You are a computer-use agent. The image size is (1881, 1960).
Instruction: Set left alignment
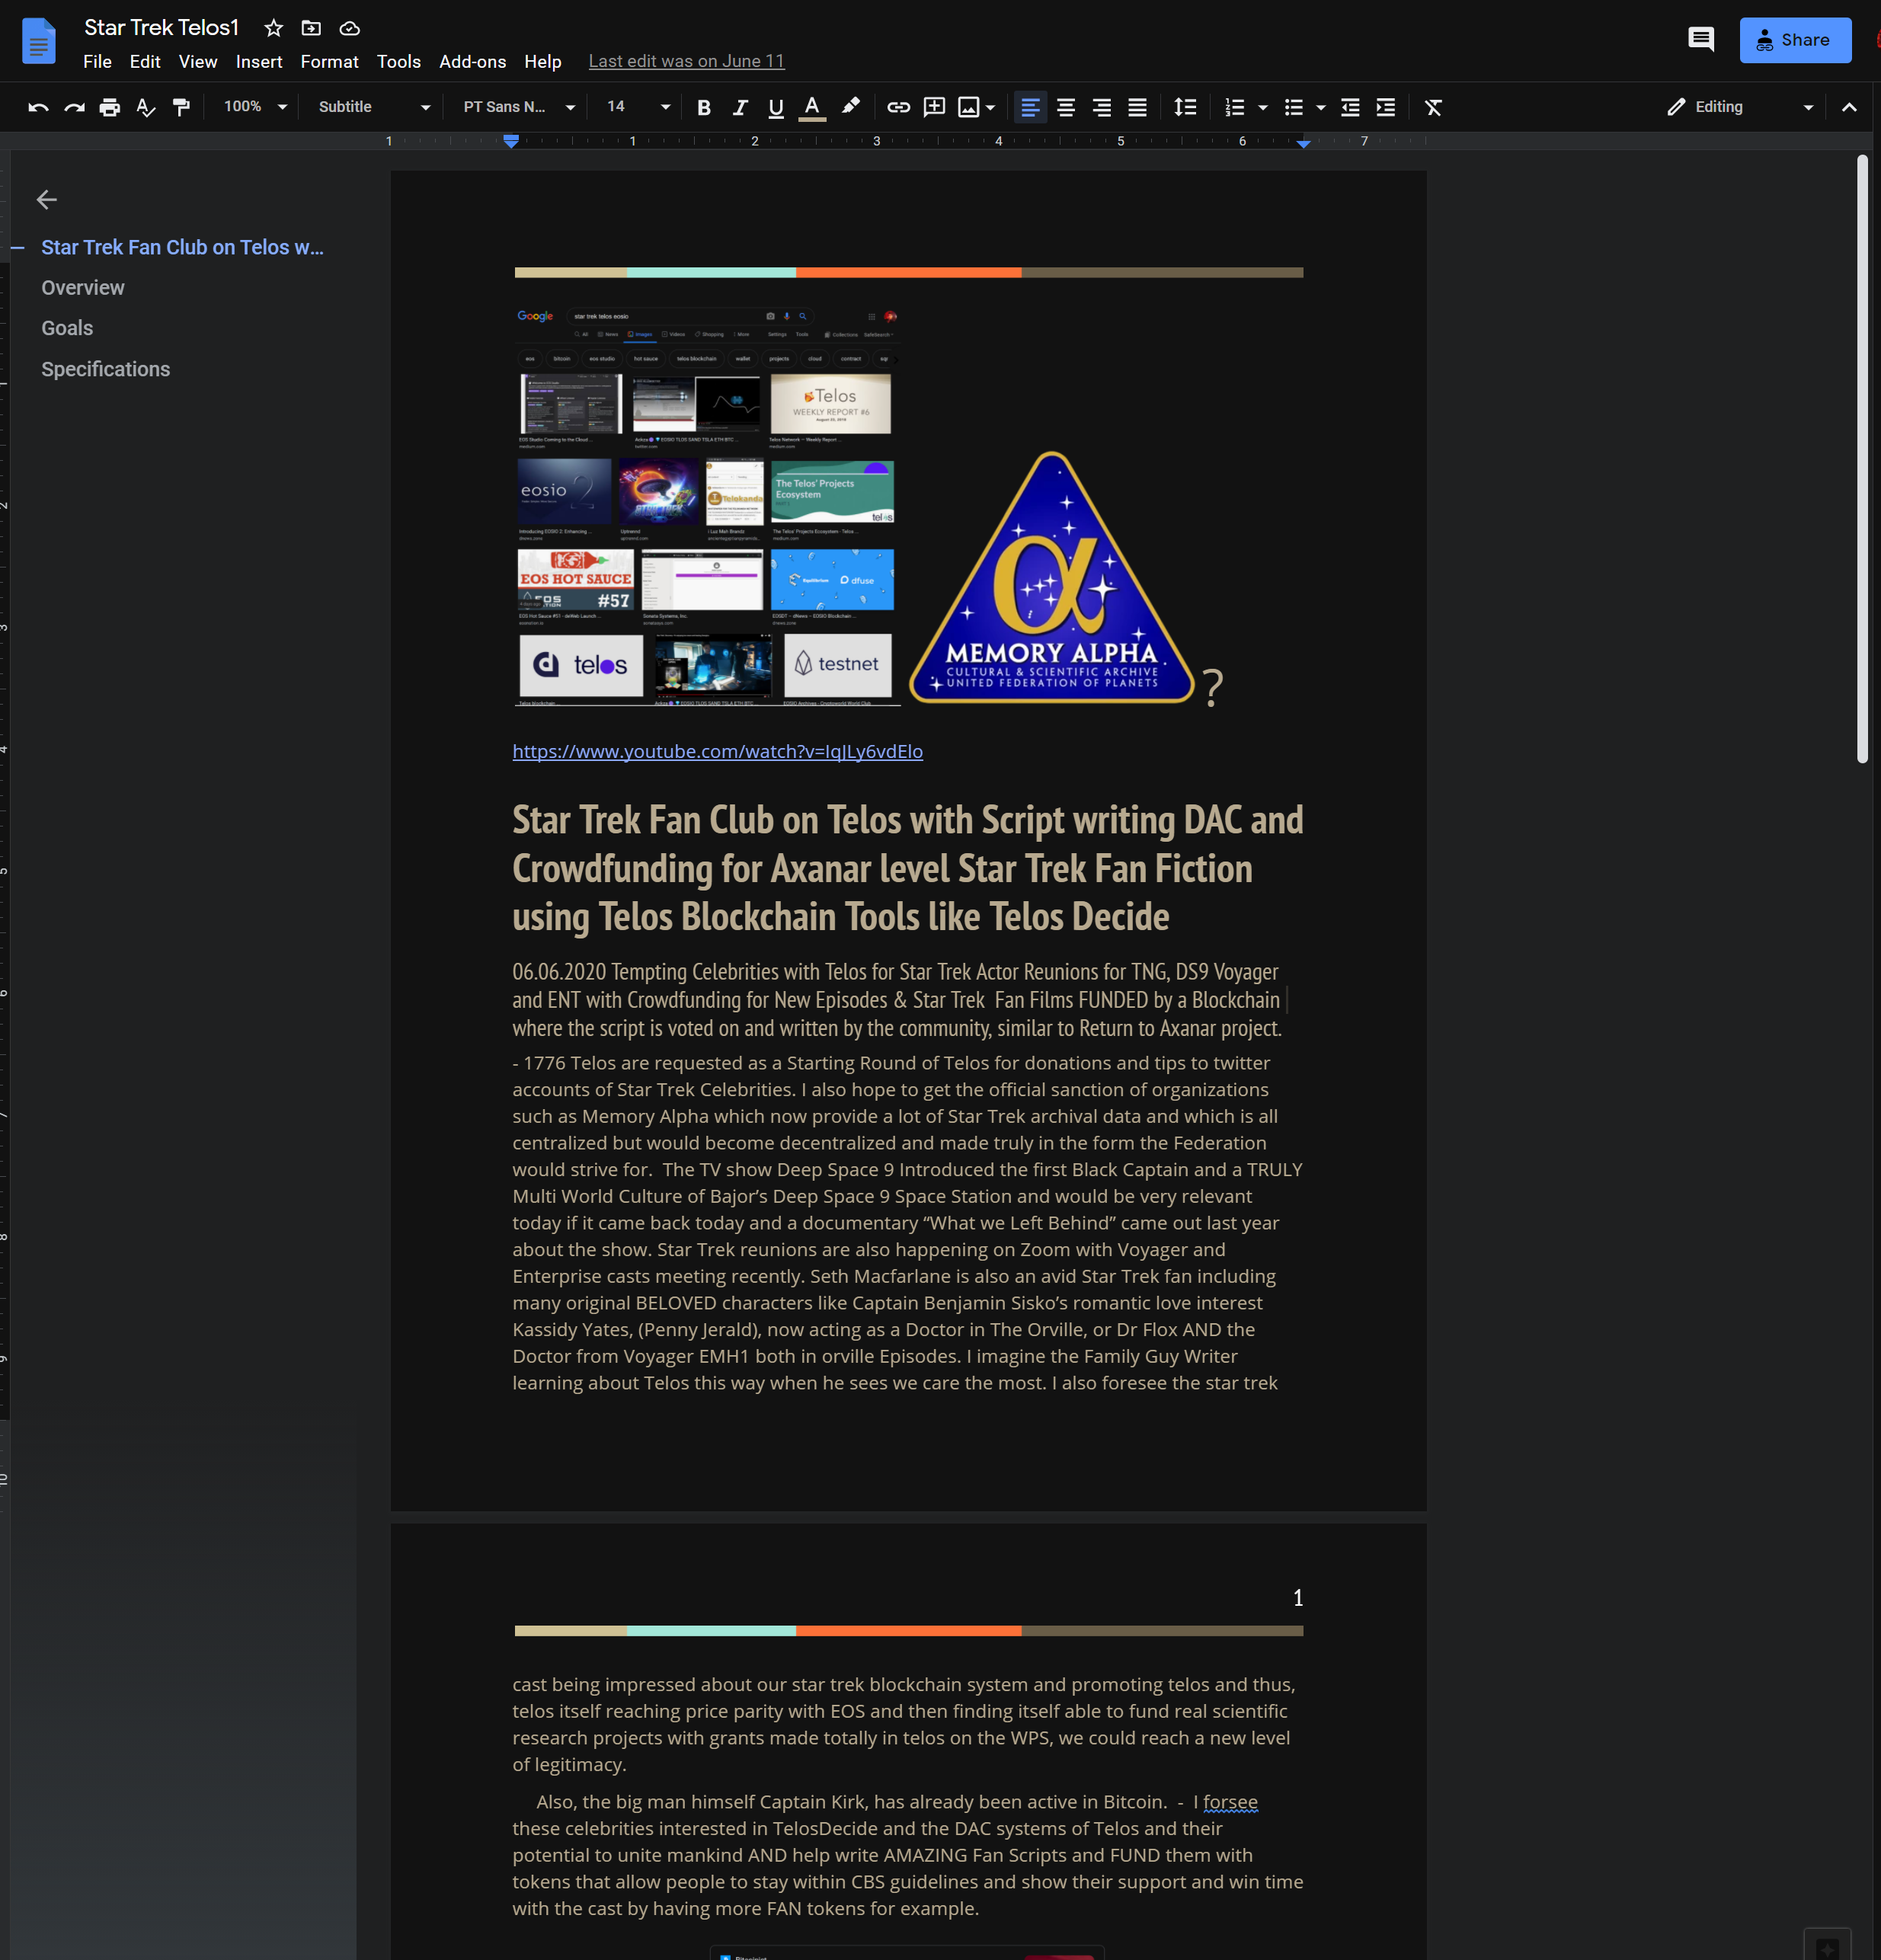(1030, 107)
